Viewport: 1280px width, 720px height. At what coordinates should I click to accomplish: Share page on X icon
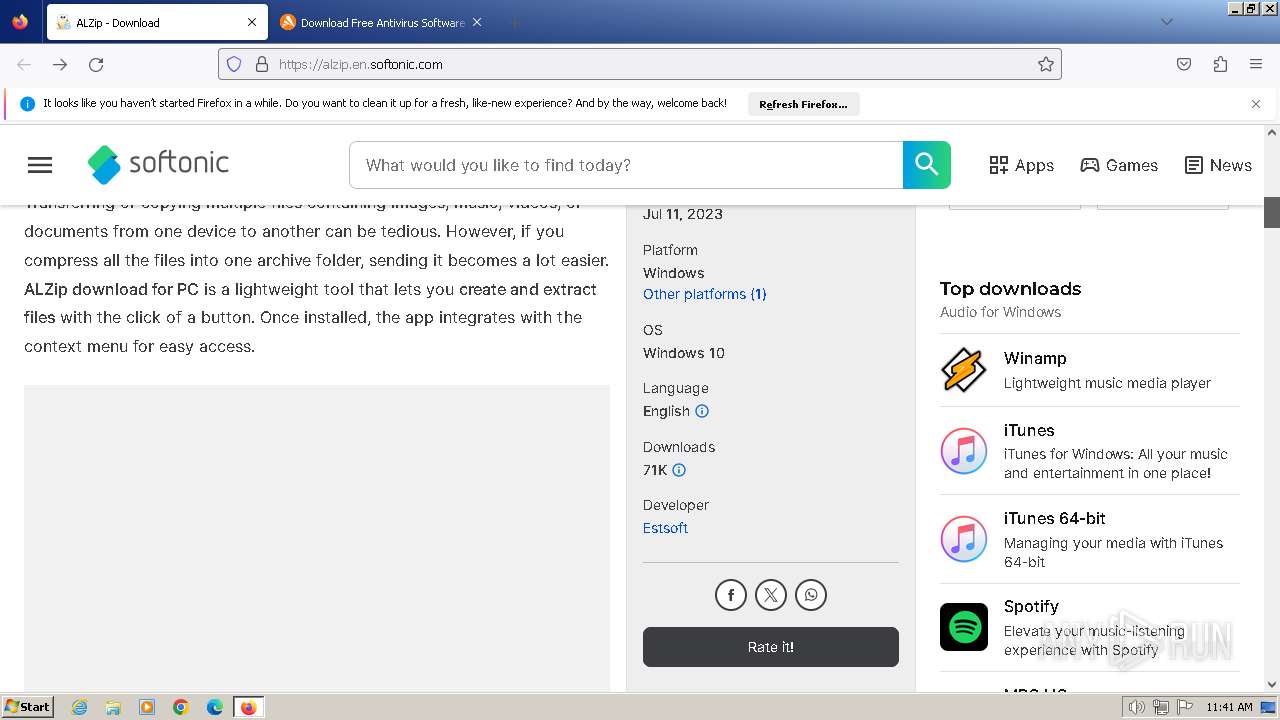771,595
